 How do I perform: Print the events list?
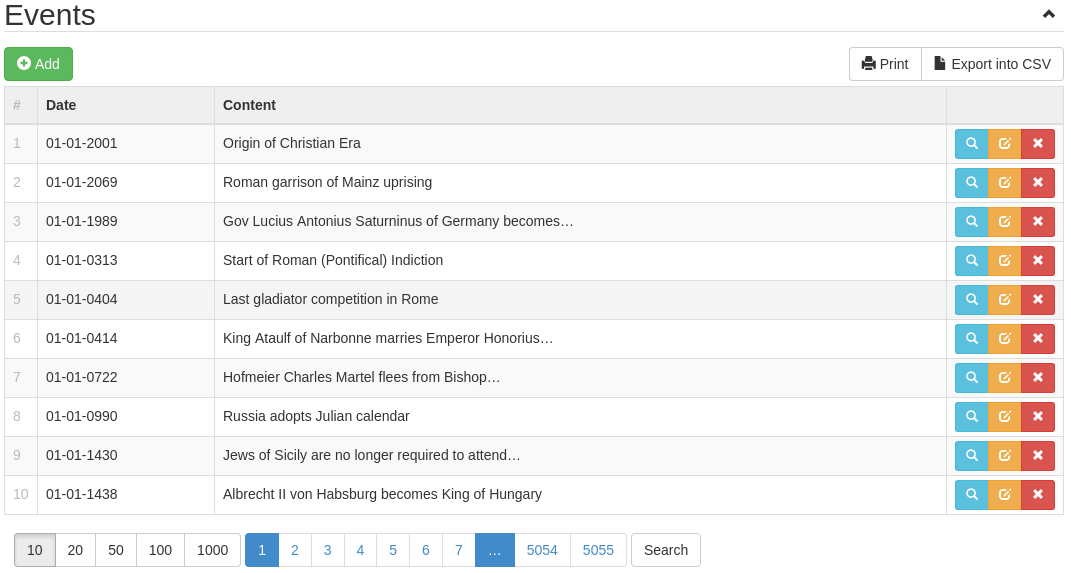885,64
